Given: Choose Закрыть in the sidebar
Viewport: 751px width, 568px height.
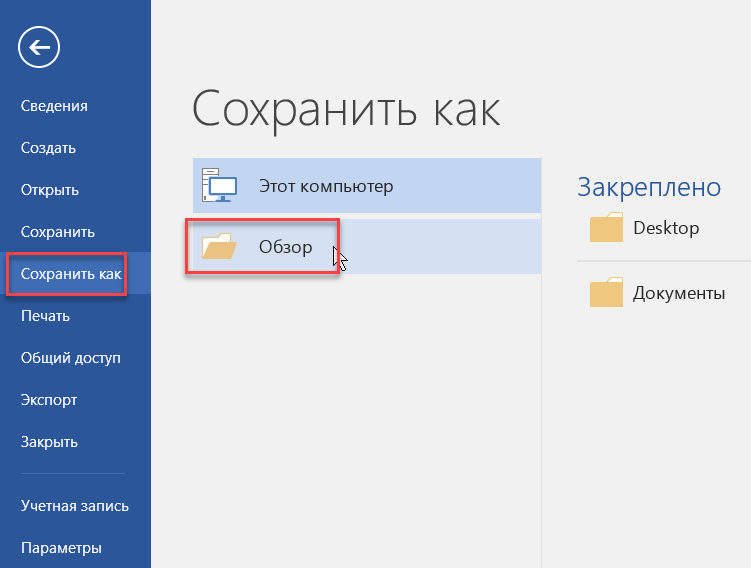Looking at the screenshot, I should point(49,442).
